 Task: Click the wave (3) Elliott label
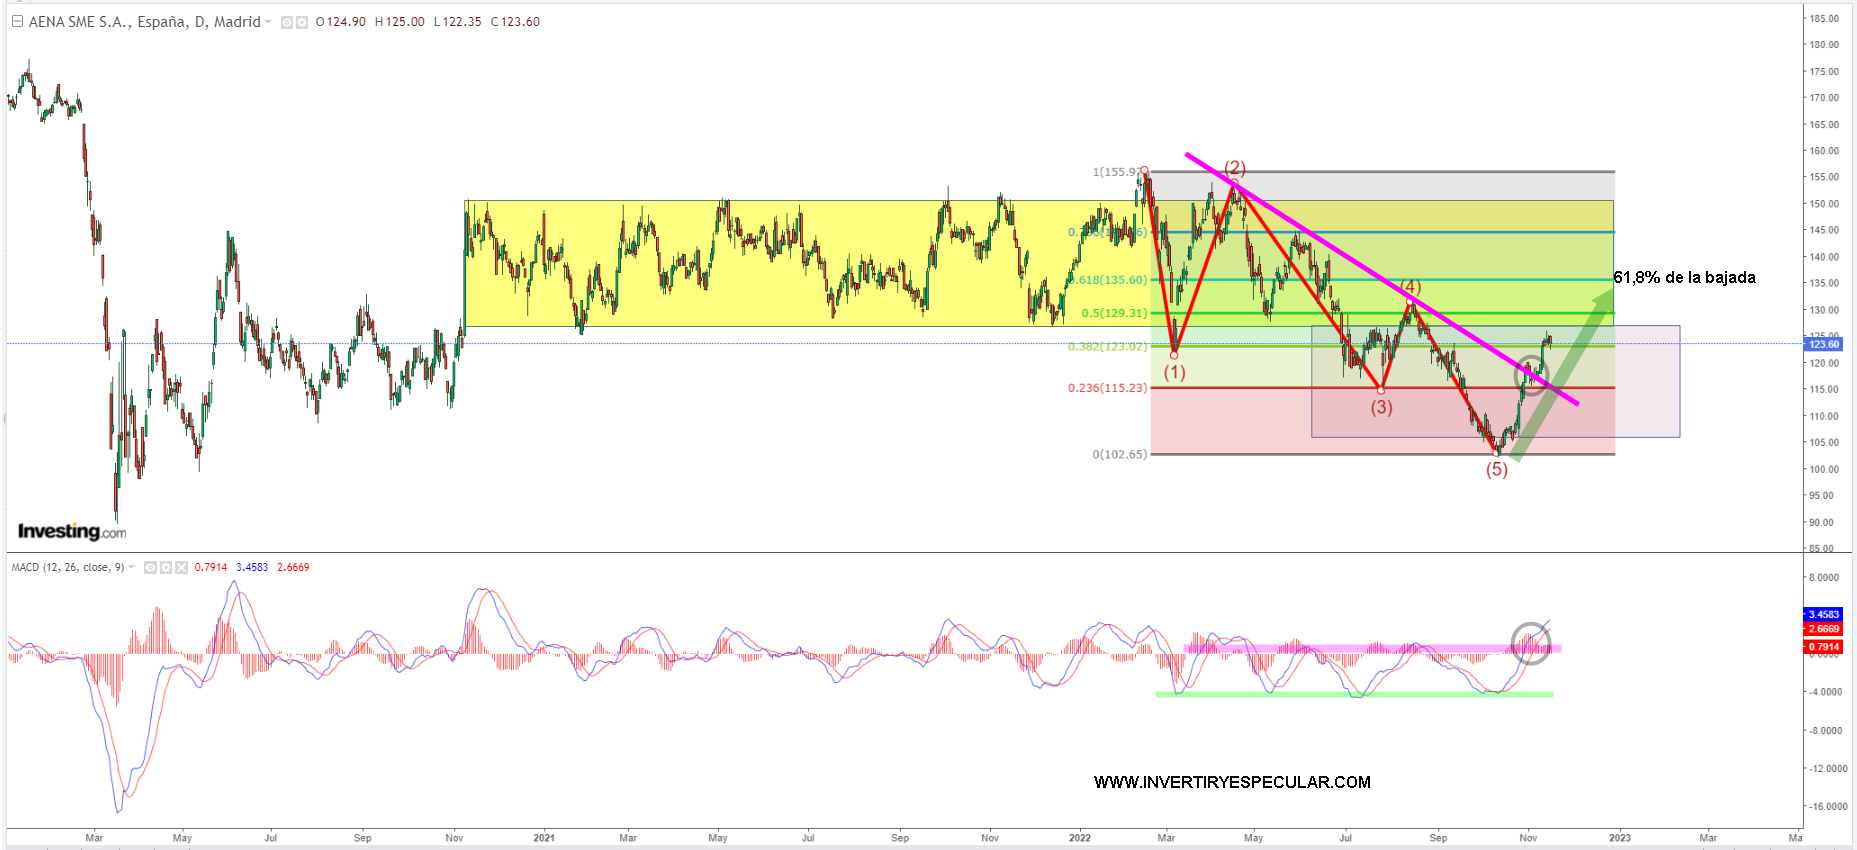(x=1381, y=407)
